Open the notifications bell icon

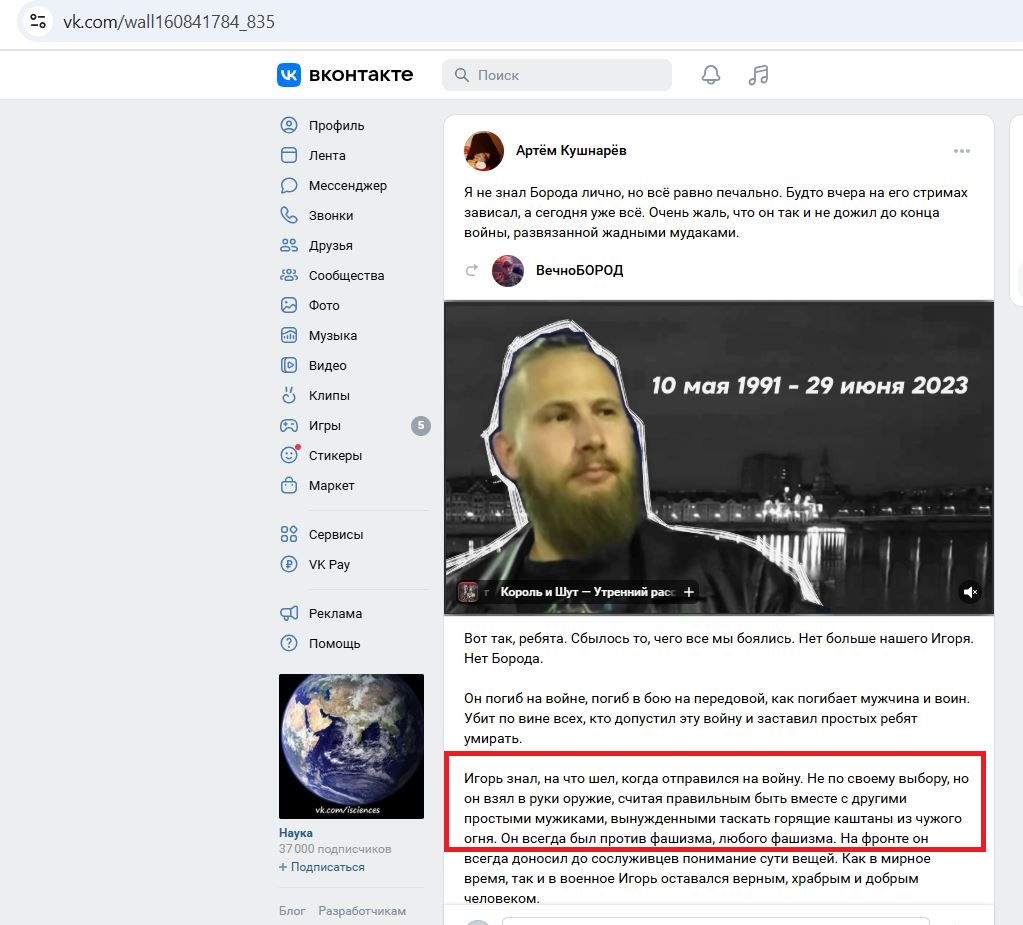click(x=710, y=75)
